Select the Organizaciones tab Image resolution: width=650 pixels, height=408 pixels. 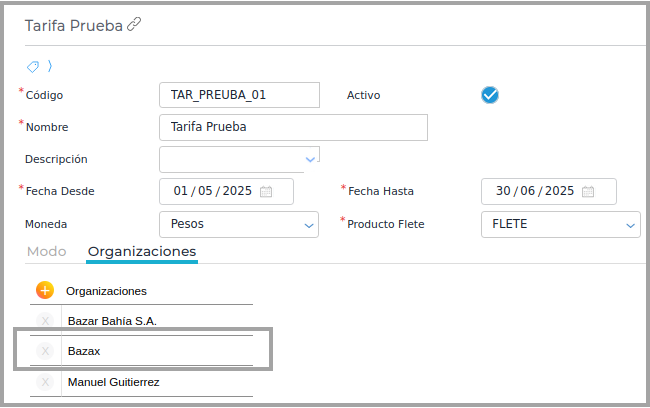click(142, 251)
